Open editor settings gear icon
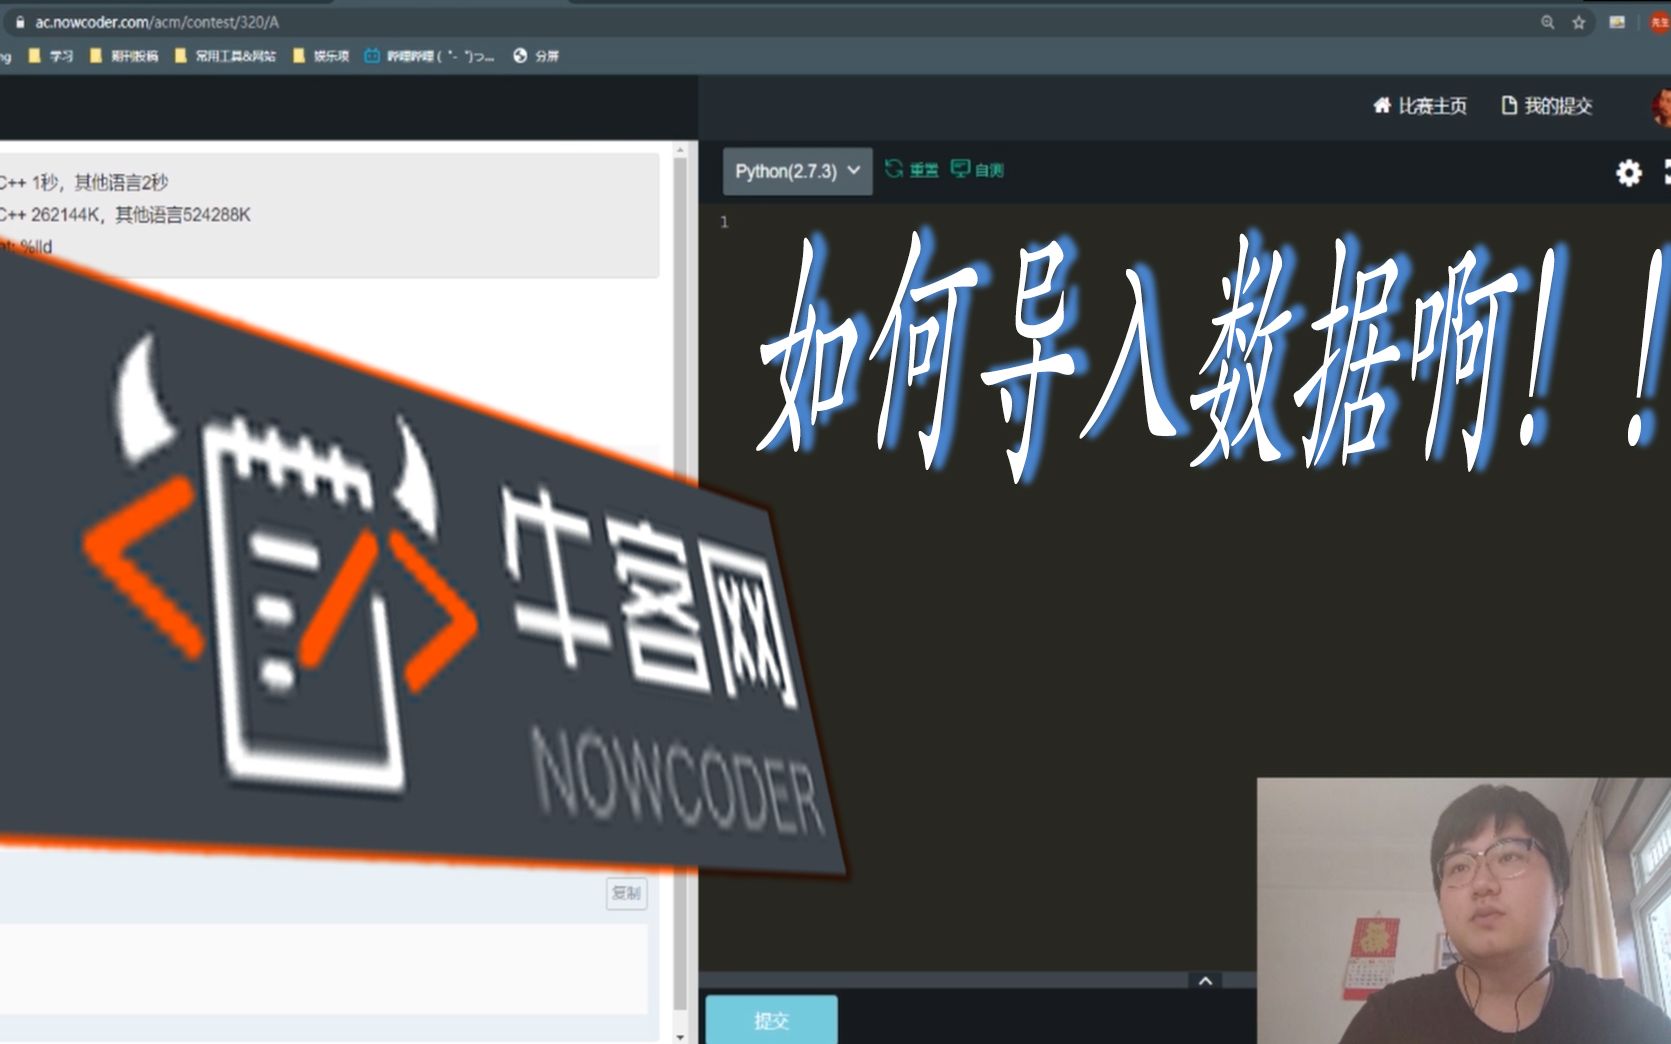This screenshot has width=1671, height=1044. tap(1629, 173)
